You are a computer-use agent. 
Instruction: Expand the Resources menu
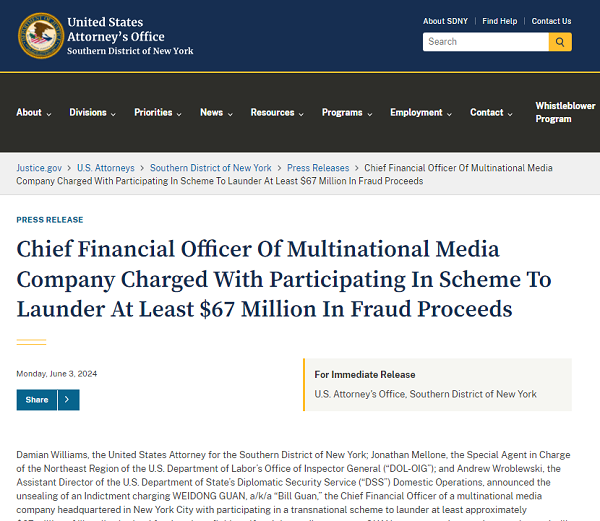(x=278, y=113)
